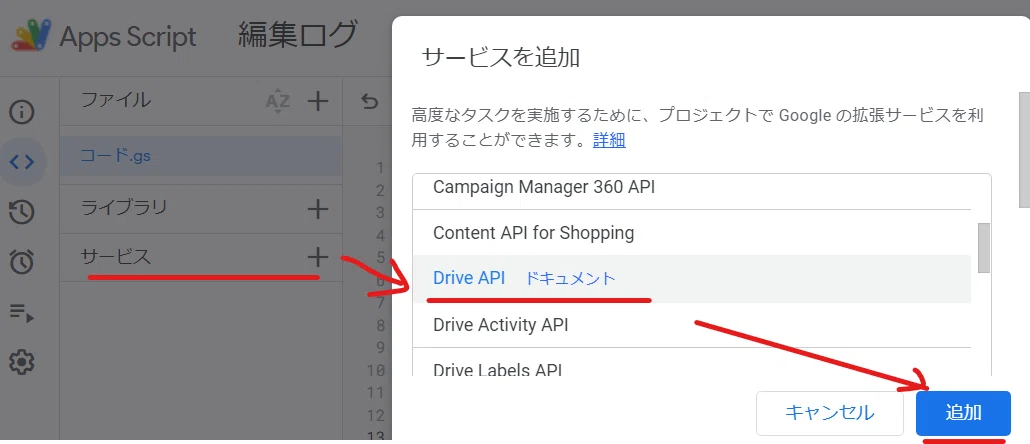This screenshot has width=1030, height=444.
Task: Click the サービス section label
Action: pos(116,256)
